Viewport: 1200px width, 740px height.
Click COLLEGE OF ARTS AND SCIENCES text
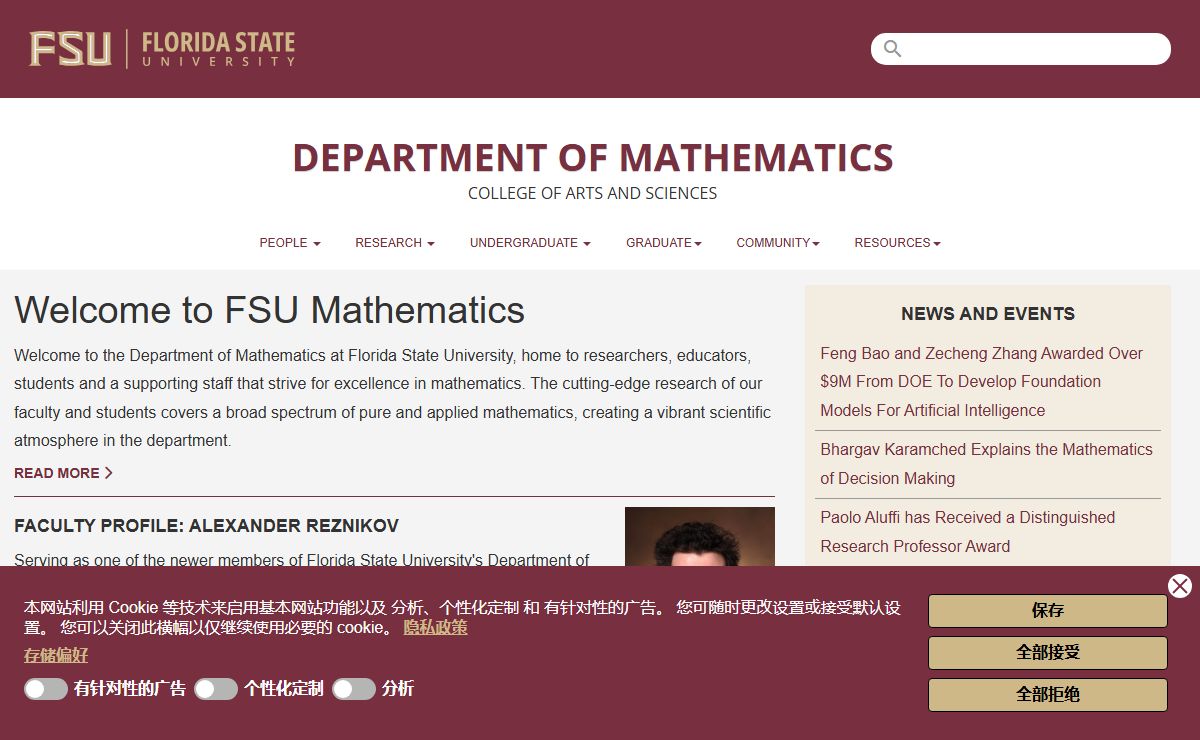tap(593, 194)
